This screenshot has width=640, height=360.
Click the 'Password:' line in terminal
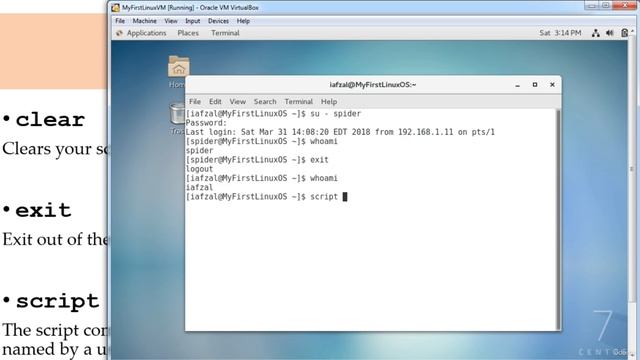point(206,123)
